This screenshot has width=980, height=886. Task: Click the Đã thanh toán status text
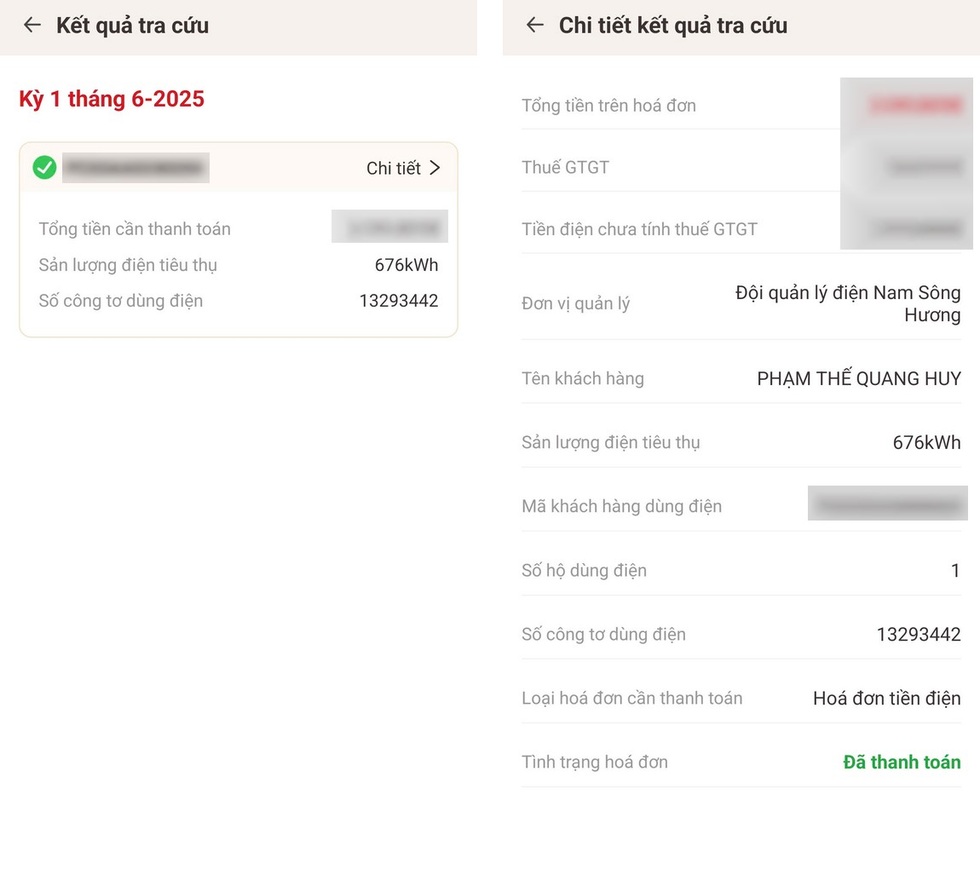(x=902, y=762)
